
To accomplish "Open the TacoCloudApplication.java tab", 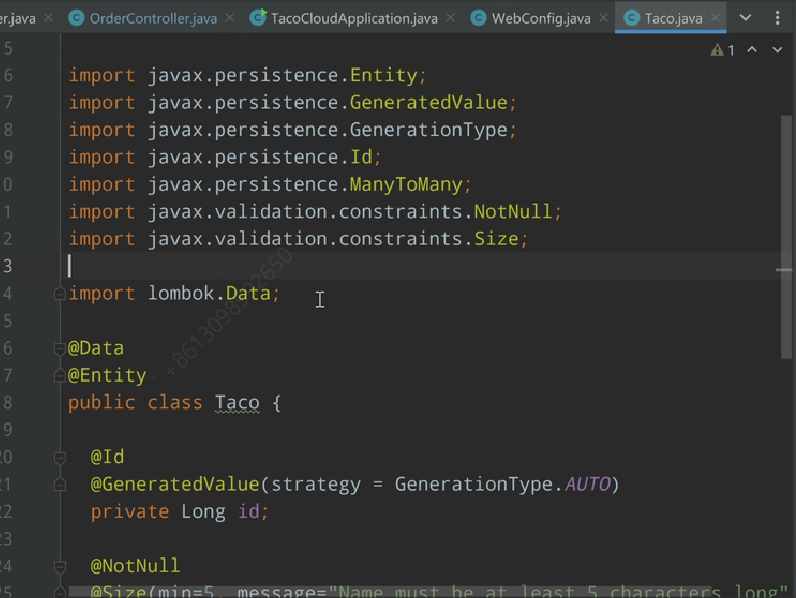I will tap(354, 19).
